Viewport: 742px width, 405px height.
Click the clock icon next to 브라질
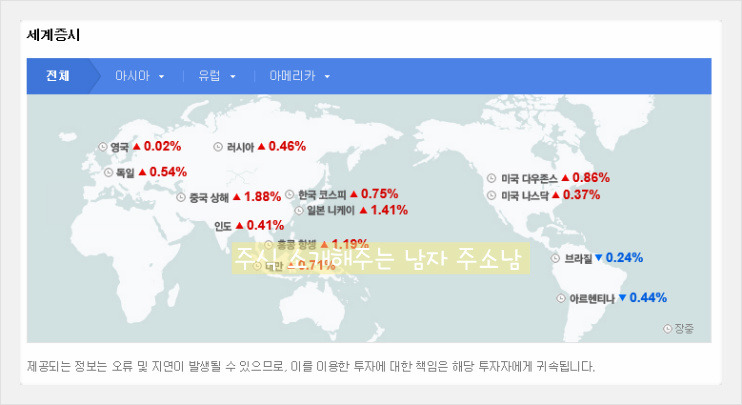(557, 258)
